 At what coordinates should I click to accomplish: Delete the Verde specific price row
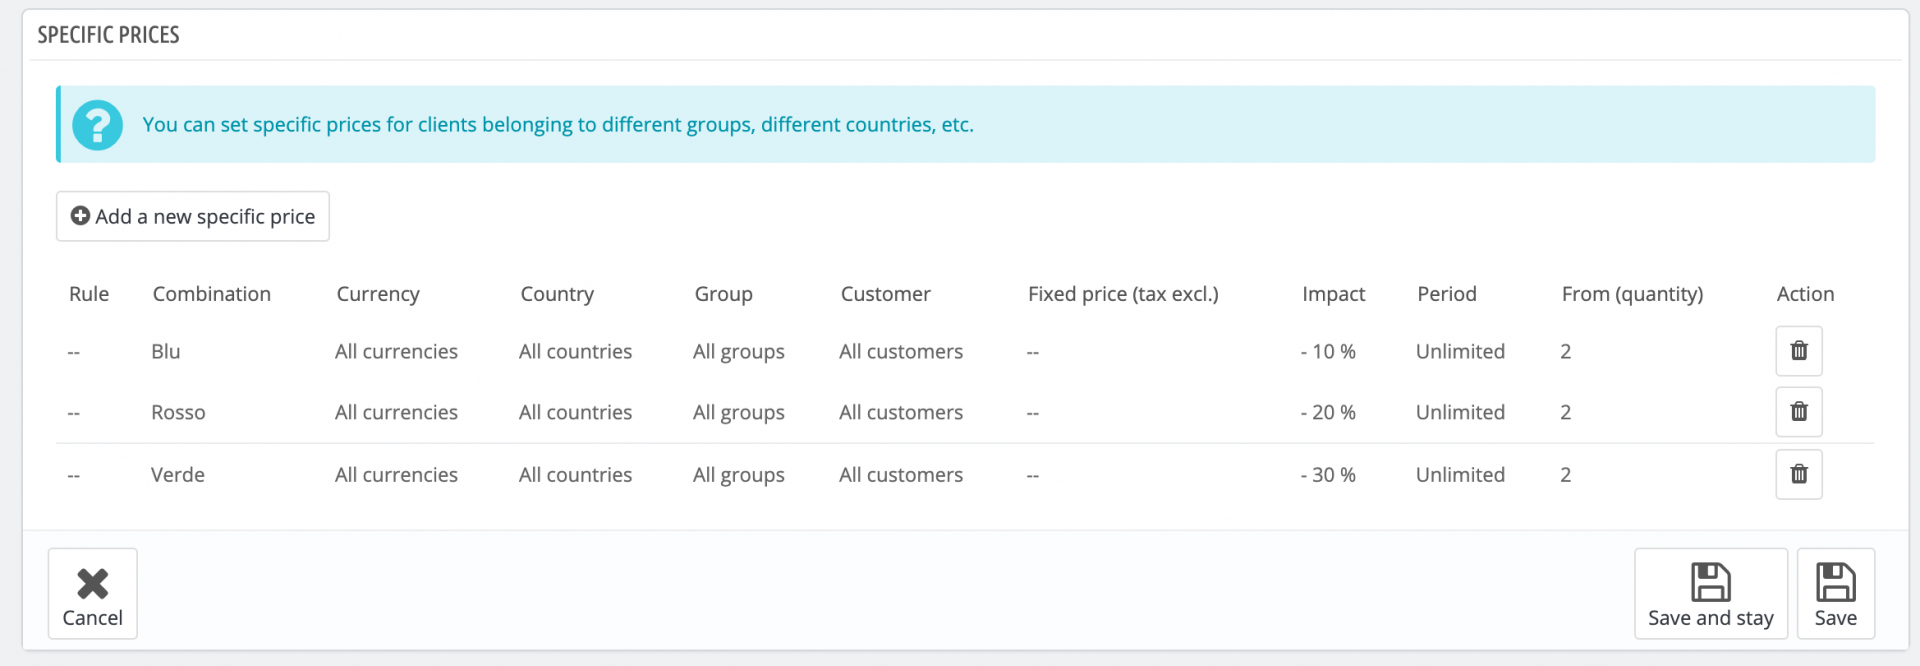click(x=1798, y=474)
